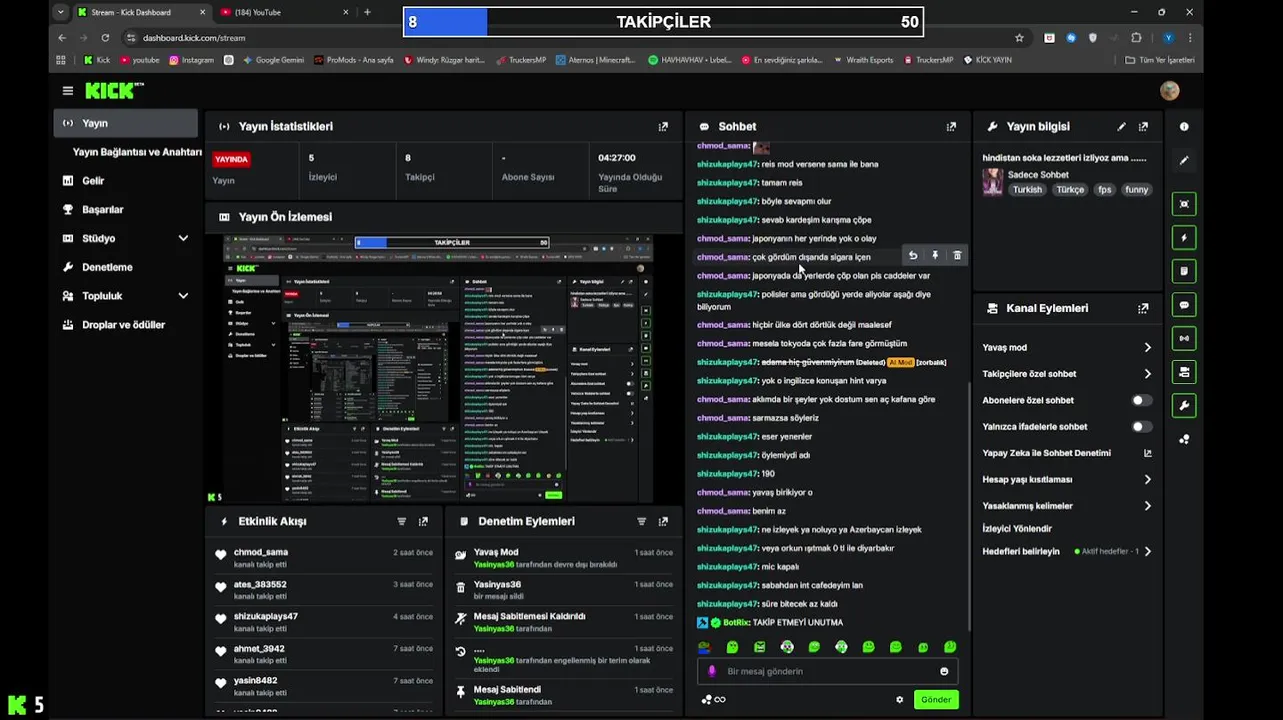The height and width of the screenshot is (720, 1283).
Task: Toggle the document moderation widget icon
Action: 1184,271
